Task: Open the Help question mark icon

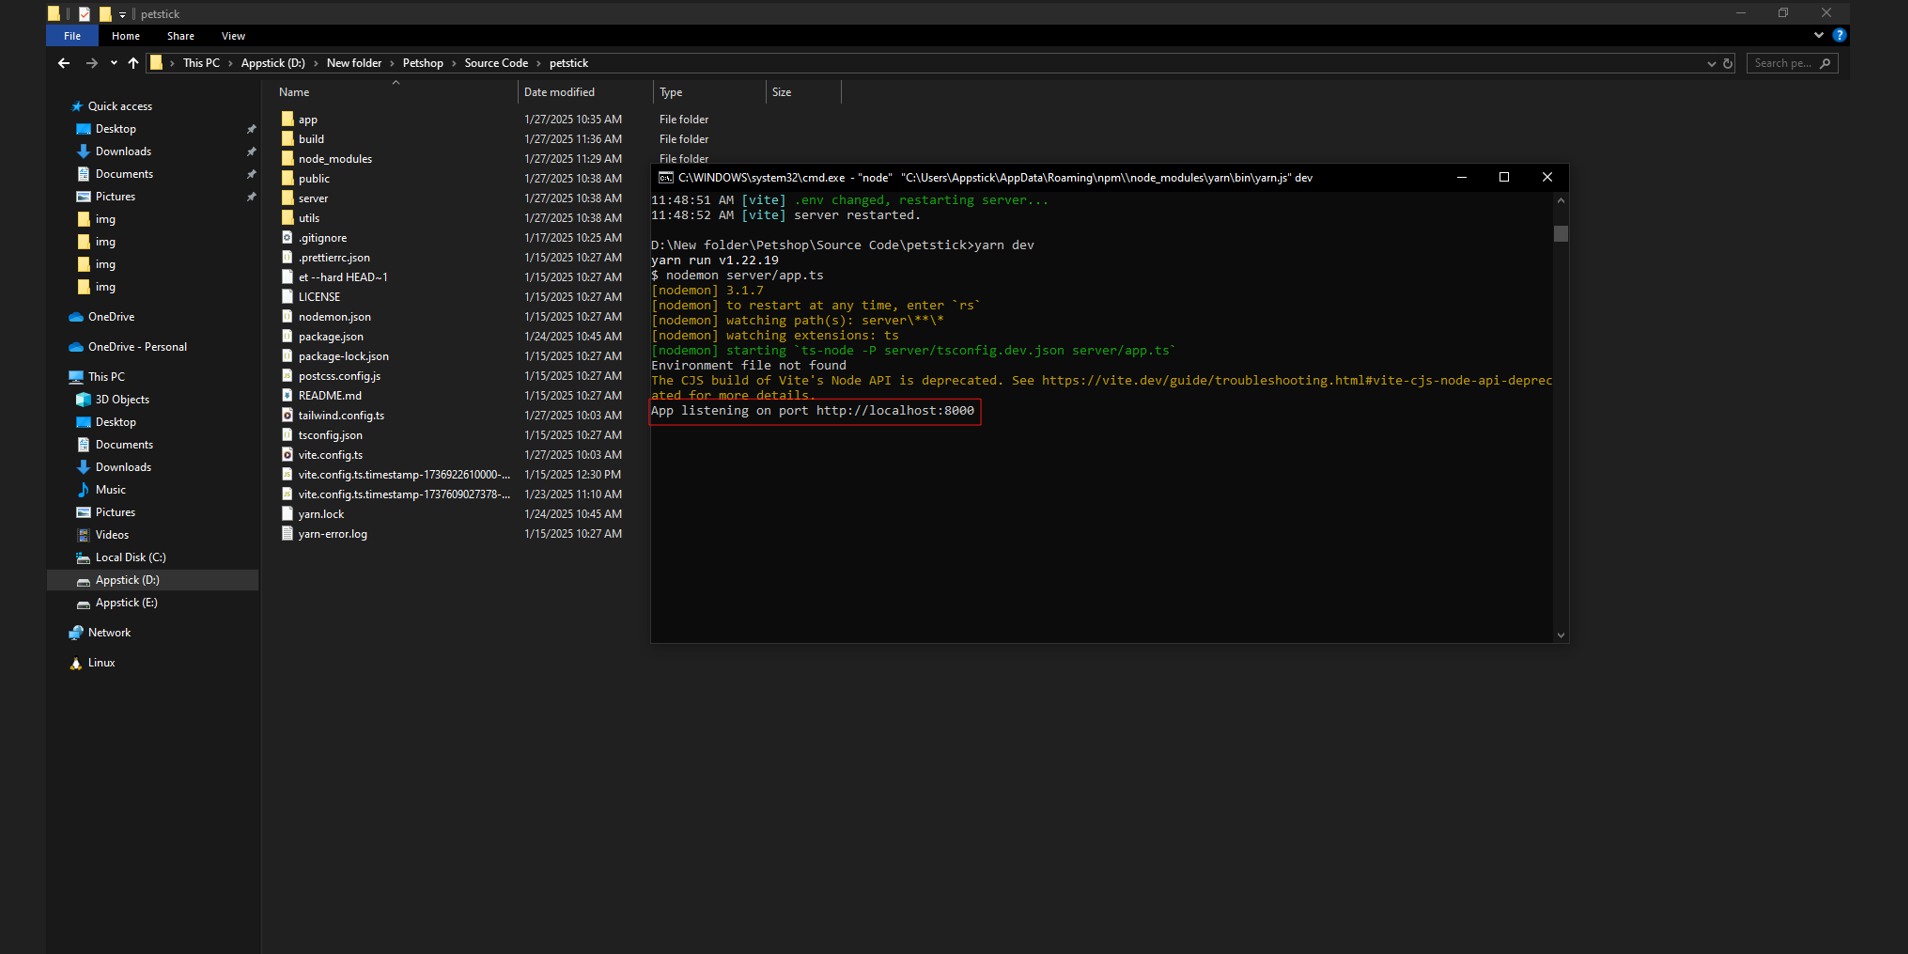Action: (x=1839, y=35)
